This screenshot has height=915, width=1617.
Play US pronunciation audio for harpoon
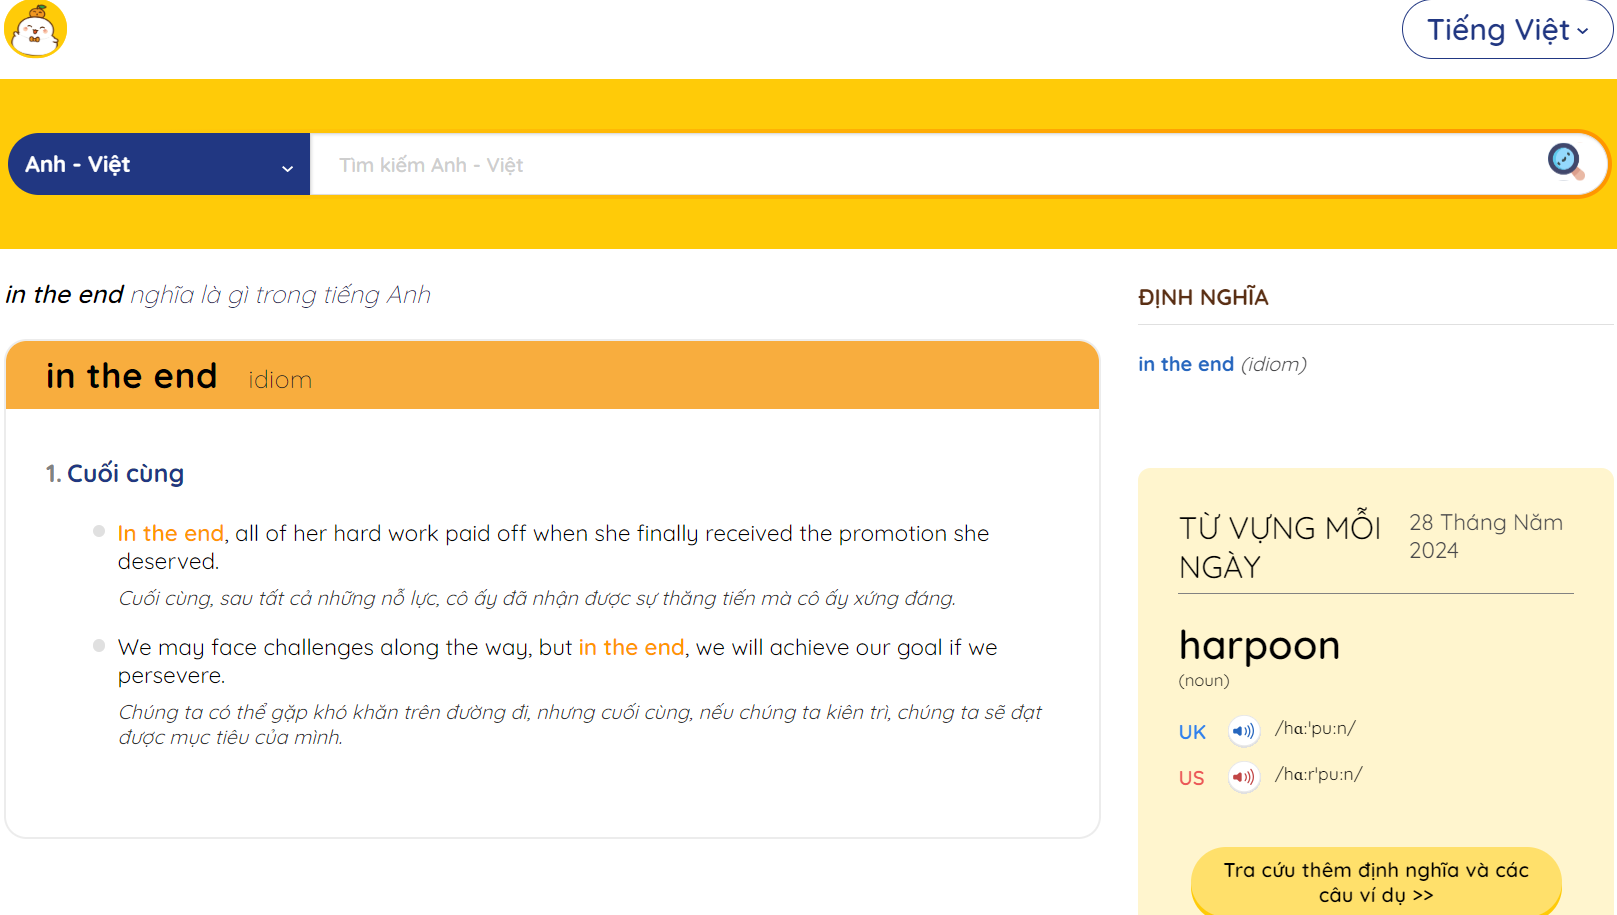[1243, 777]
